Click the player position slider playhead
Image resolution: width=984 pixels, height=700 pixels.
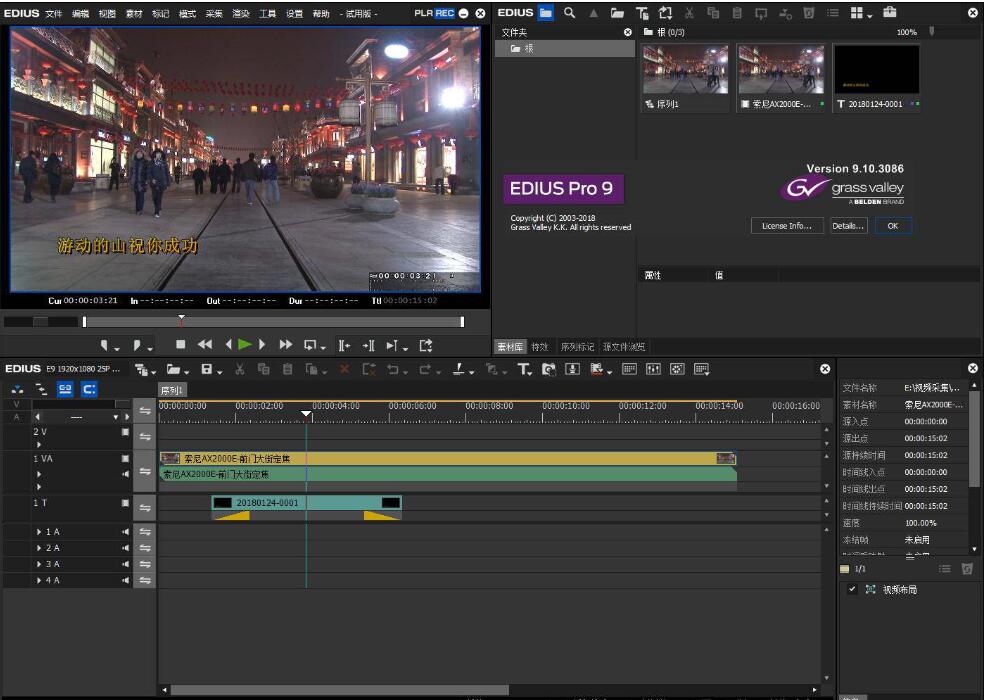click(x=181, y=319)
